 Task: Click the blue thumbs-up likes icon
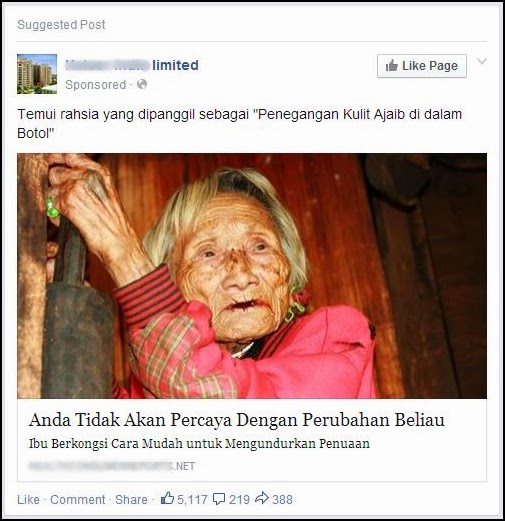(x=167, y=499)
